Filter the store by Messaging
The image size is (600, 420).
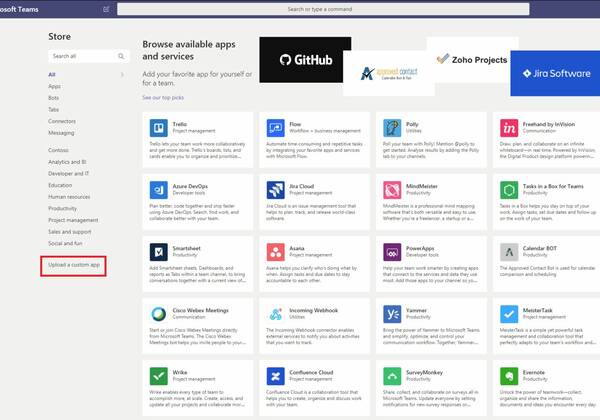tap(61, 133)
